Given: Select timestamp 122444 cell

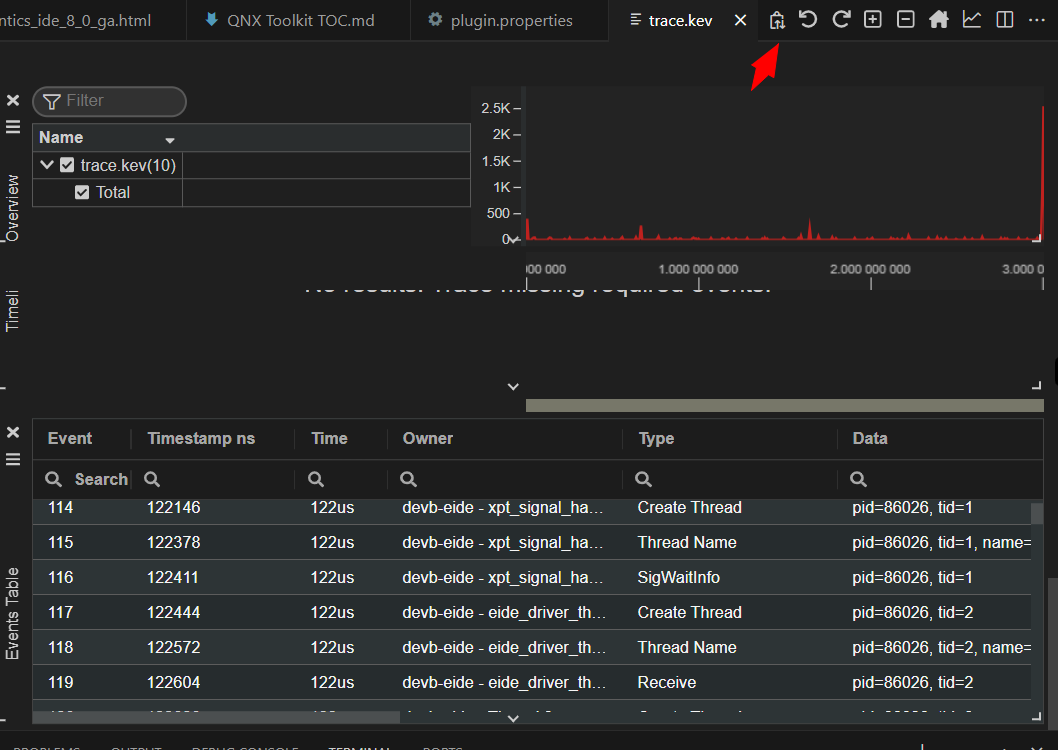Looking at the screenshot, I should tap(173, 612).
